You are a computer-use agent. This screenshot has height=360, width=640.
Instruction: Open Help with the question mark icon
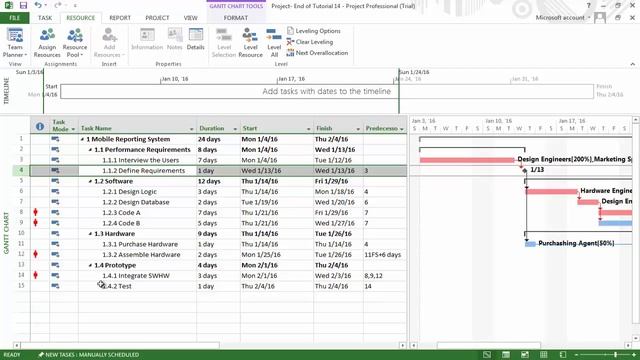point(588,6)
